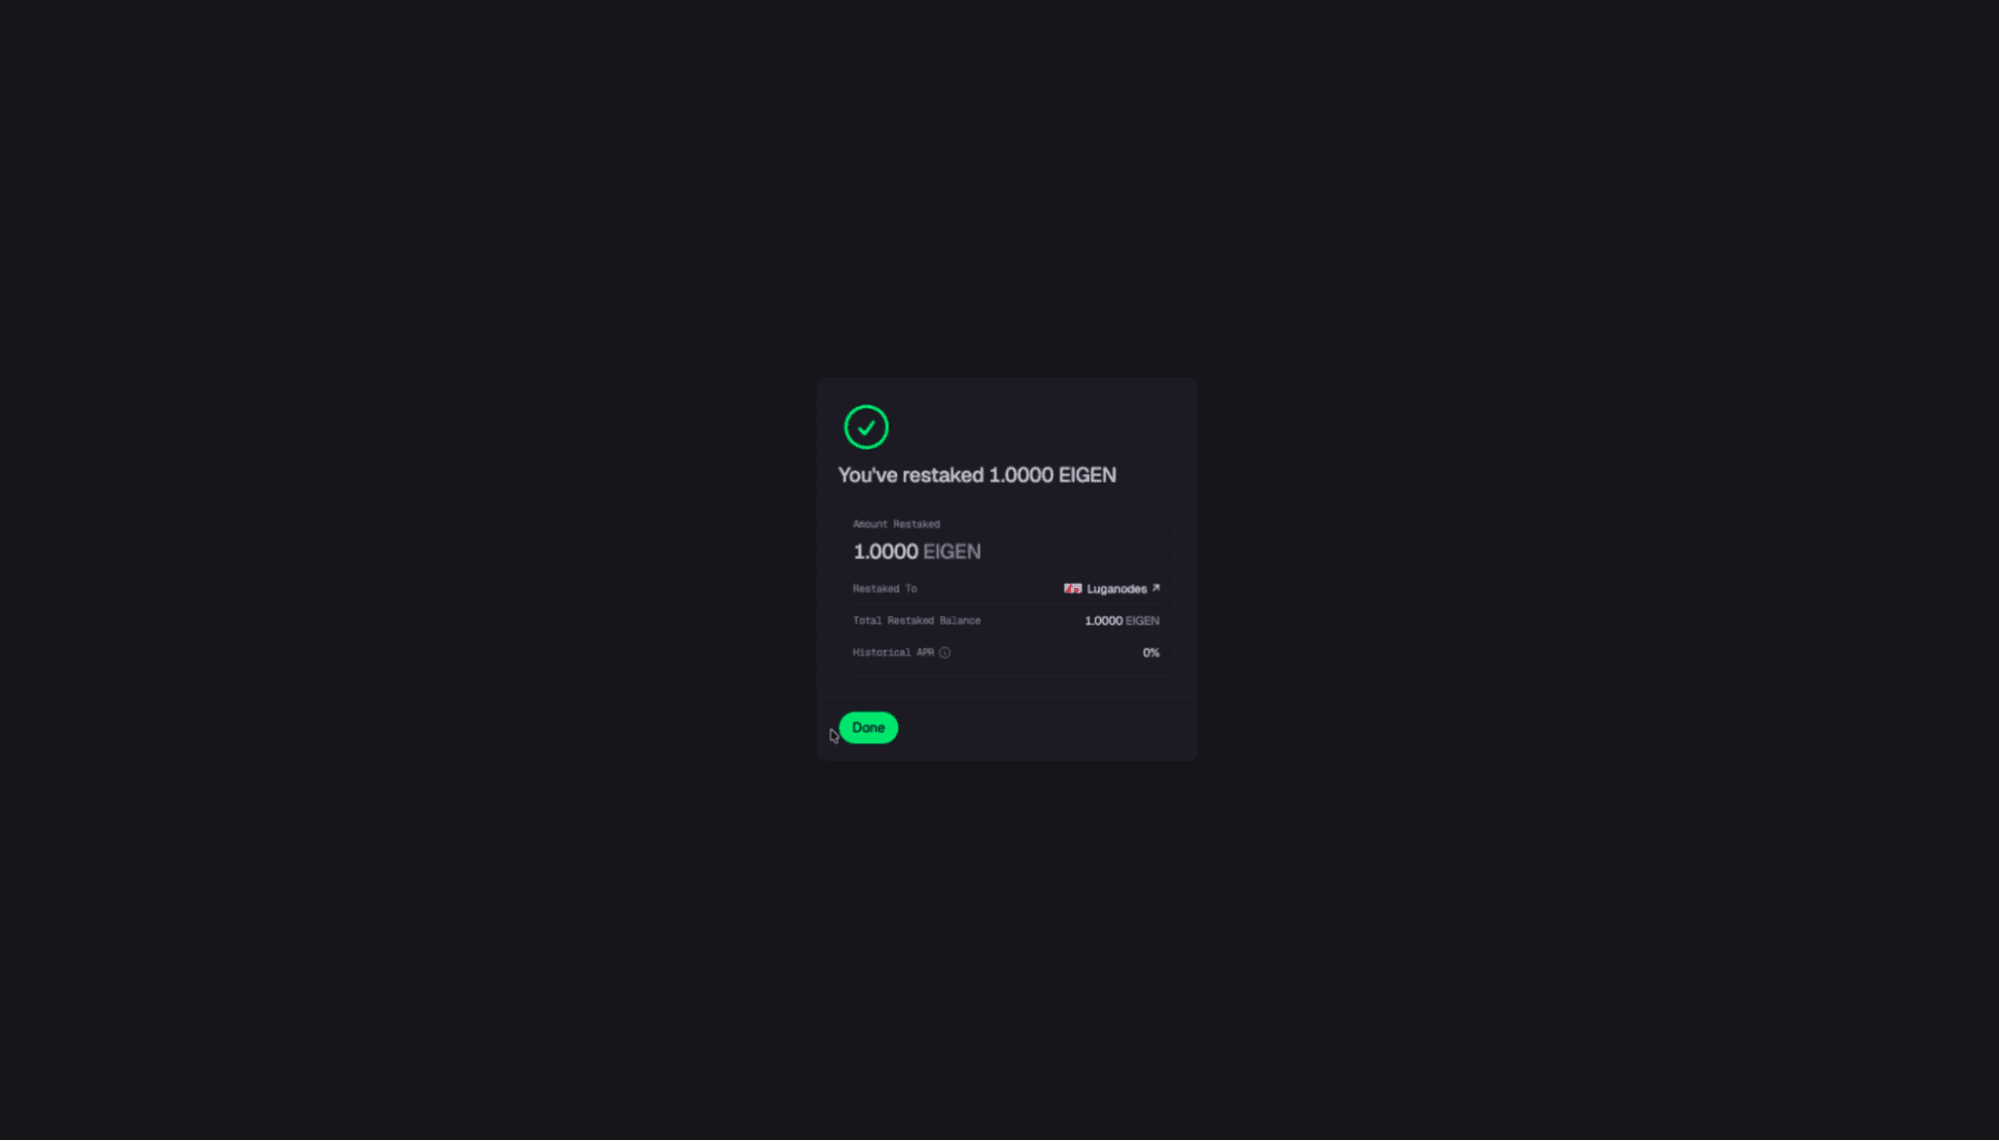Click the grey EIGEN ticker beside the large amount
This screenshot has width=1999, height=1141.
952,552
